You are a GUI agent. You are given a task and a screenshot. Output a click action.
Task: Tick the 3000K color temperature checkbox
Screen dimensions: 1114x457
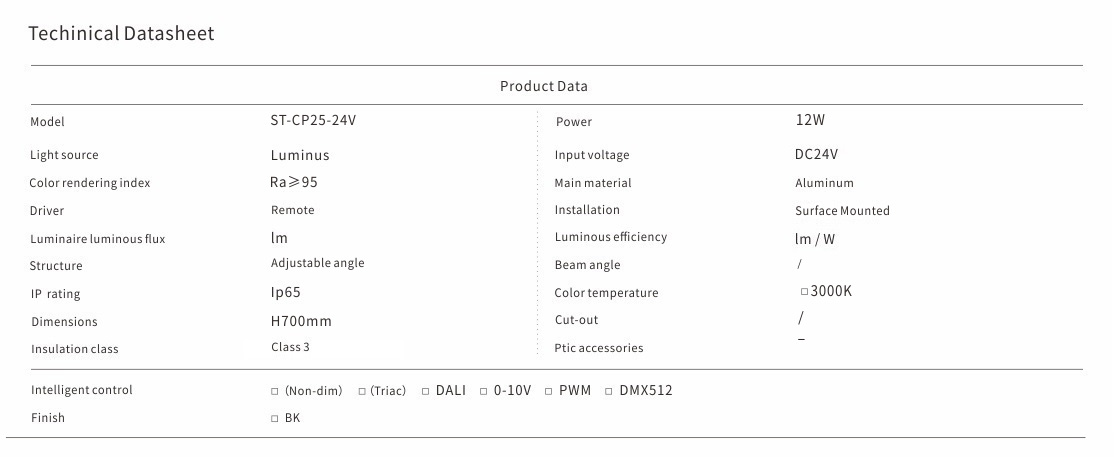tap(804, 292)
